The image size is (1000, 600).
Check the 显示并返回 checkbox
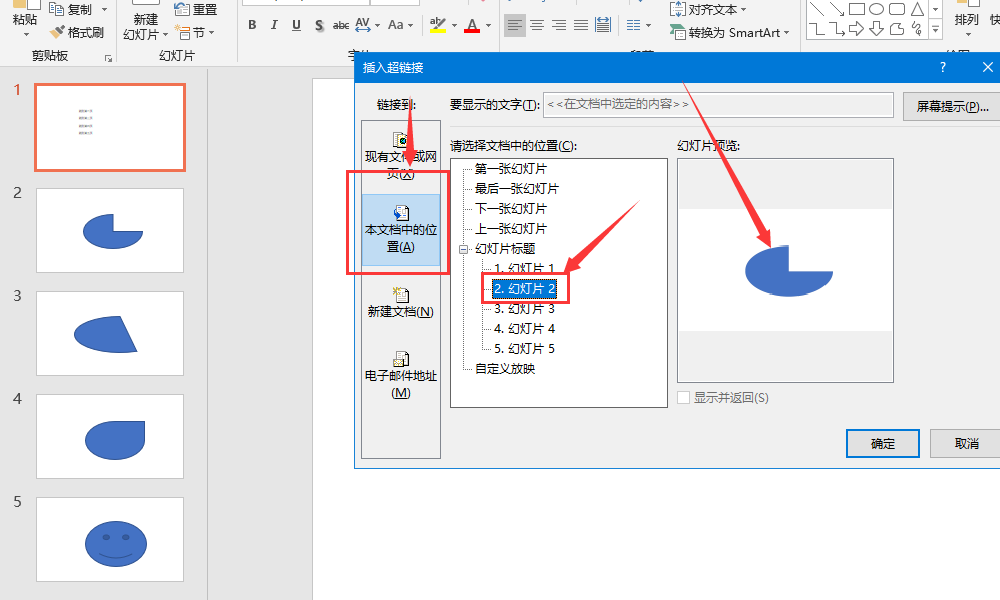click(x=684, y=398)
